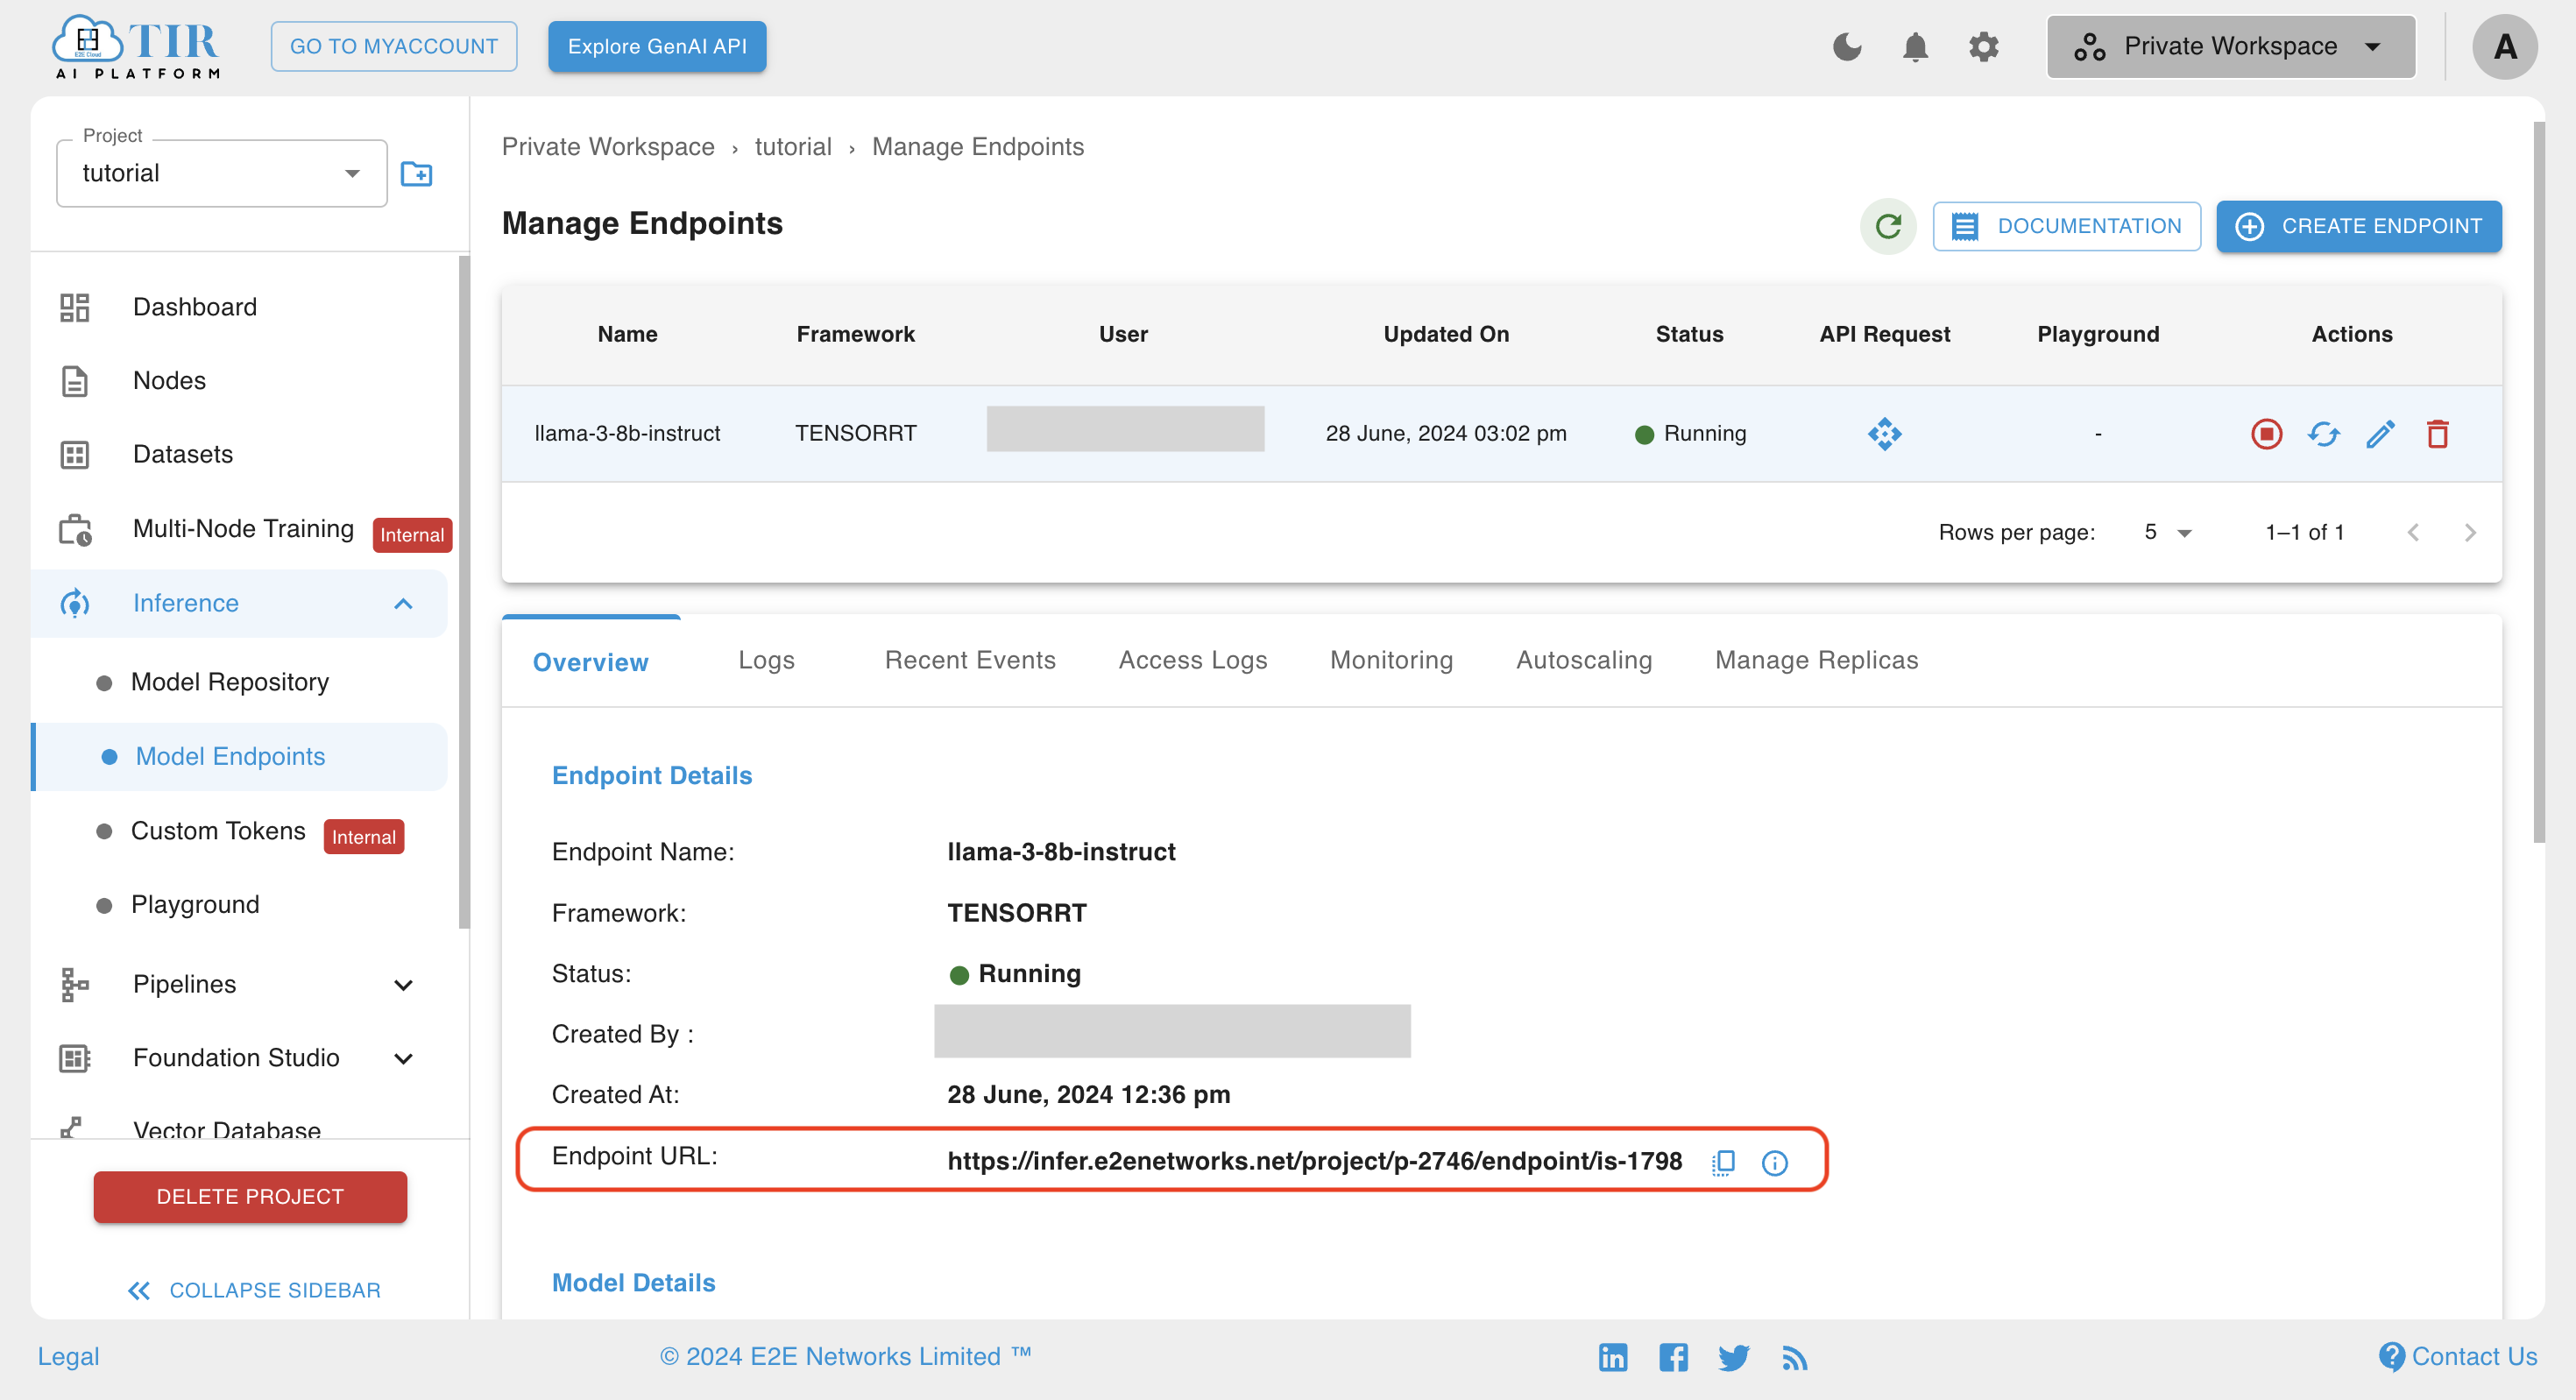The height and width of the screenshot is (1400, 2576).
Task: Go to next table page
Action: (x=2470, y=533)
